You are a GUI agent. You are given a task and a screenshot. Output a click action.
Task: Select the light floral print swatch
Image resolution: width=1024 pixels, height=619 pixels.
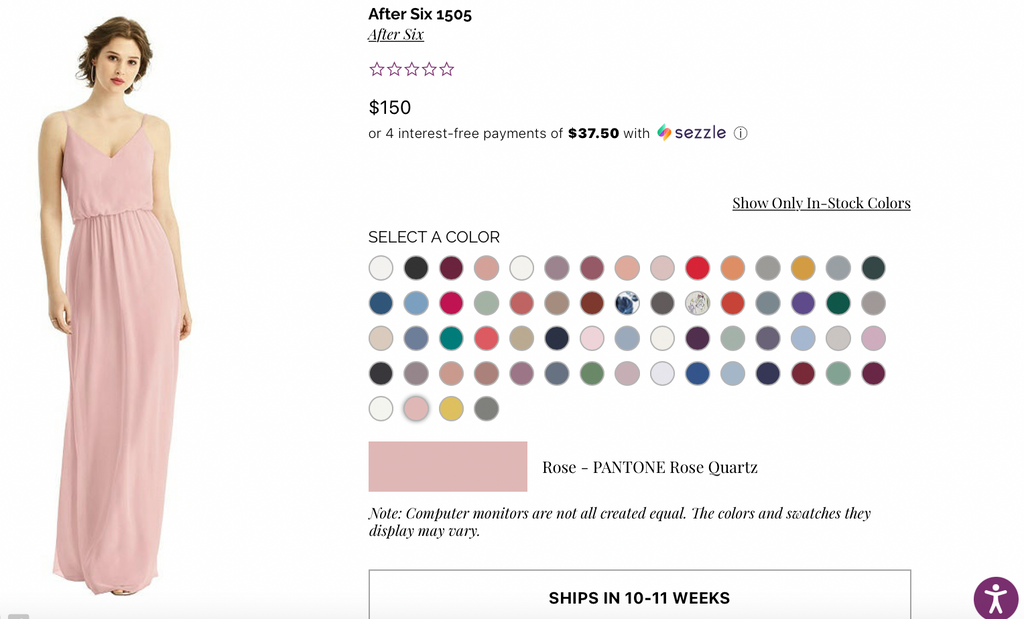click(x=697, y=303)
